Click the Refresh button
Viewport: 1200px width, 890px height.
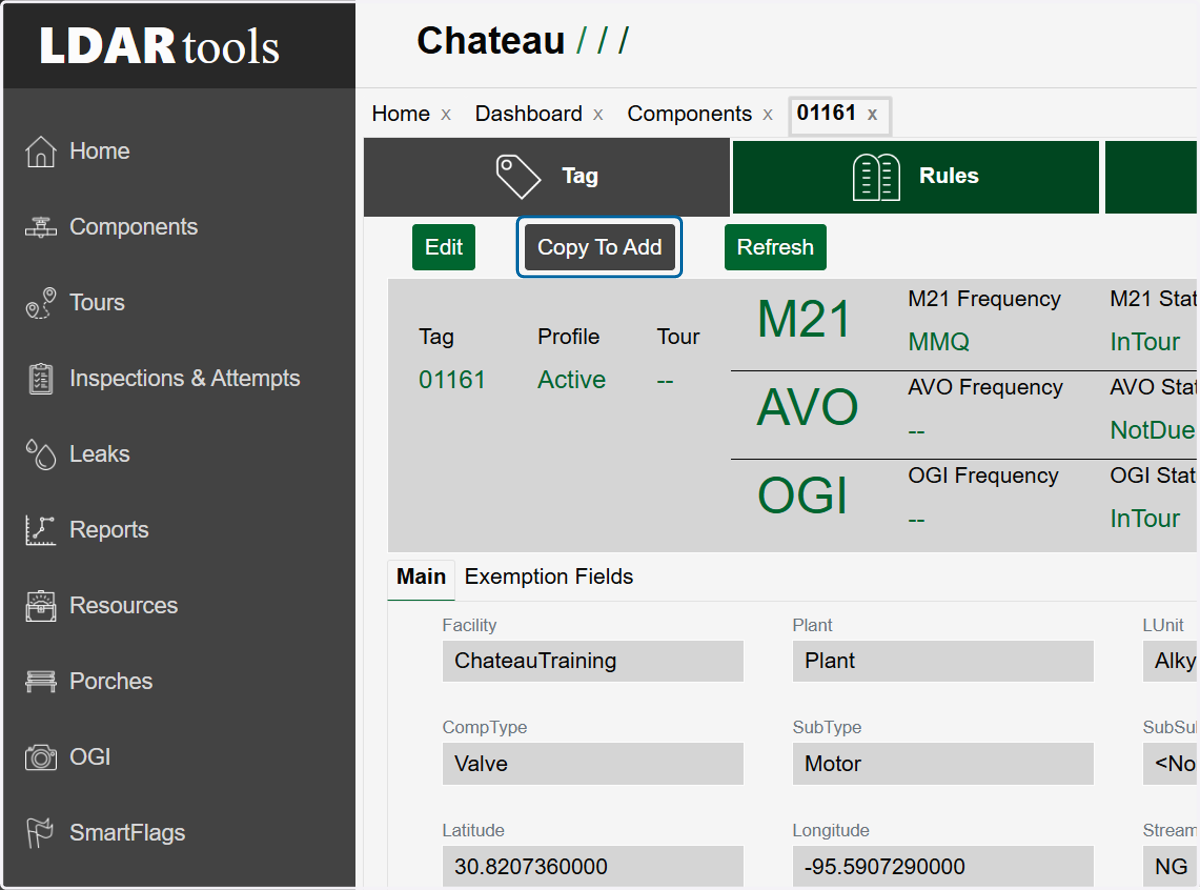[776, 247]
